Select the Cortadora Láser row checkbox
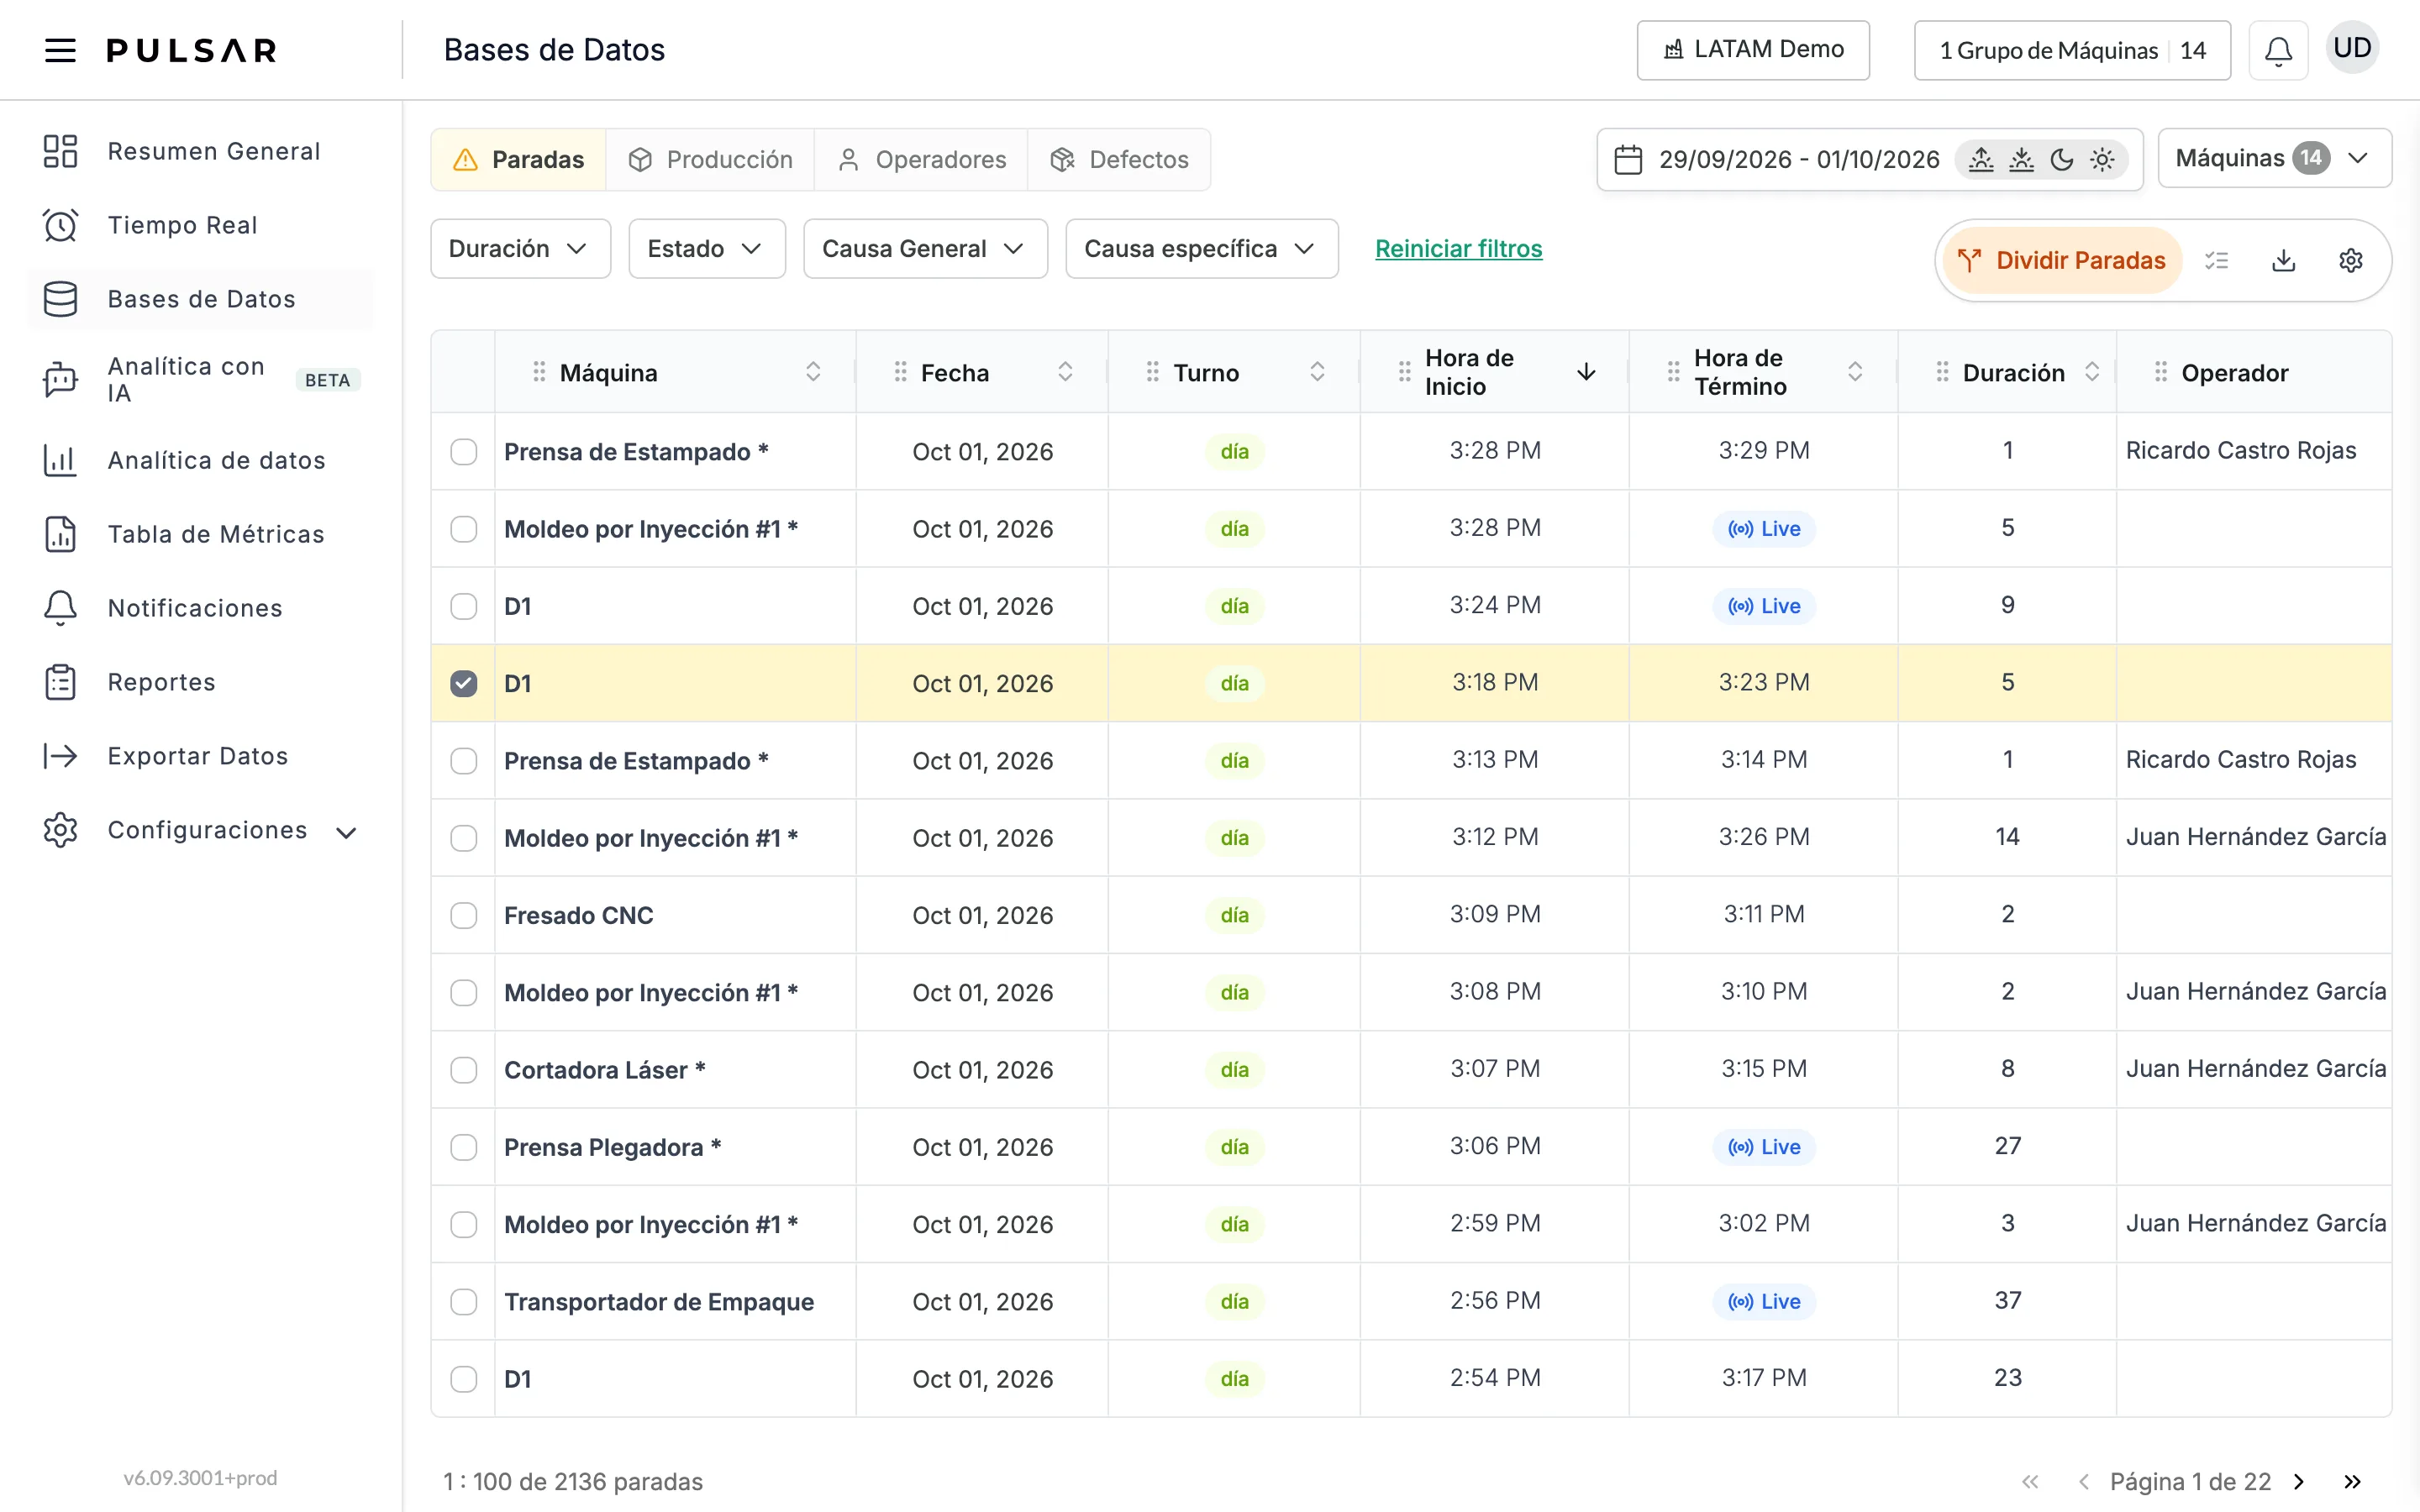Screen dimensions: 2420x1512 464,1070
